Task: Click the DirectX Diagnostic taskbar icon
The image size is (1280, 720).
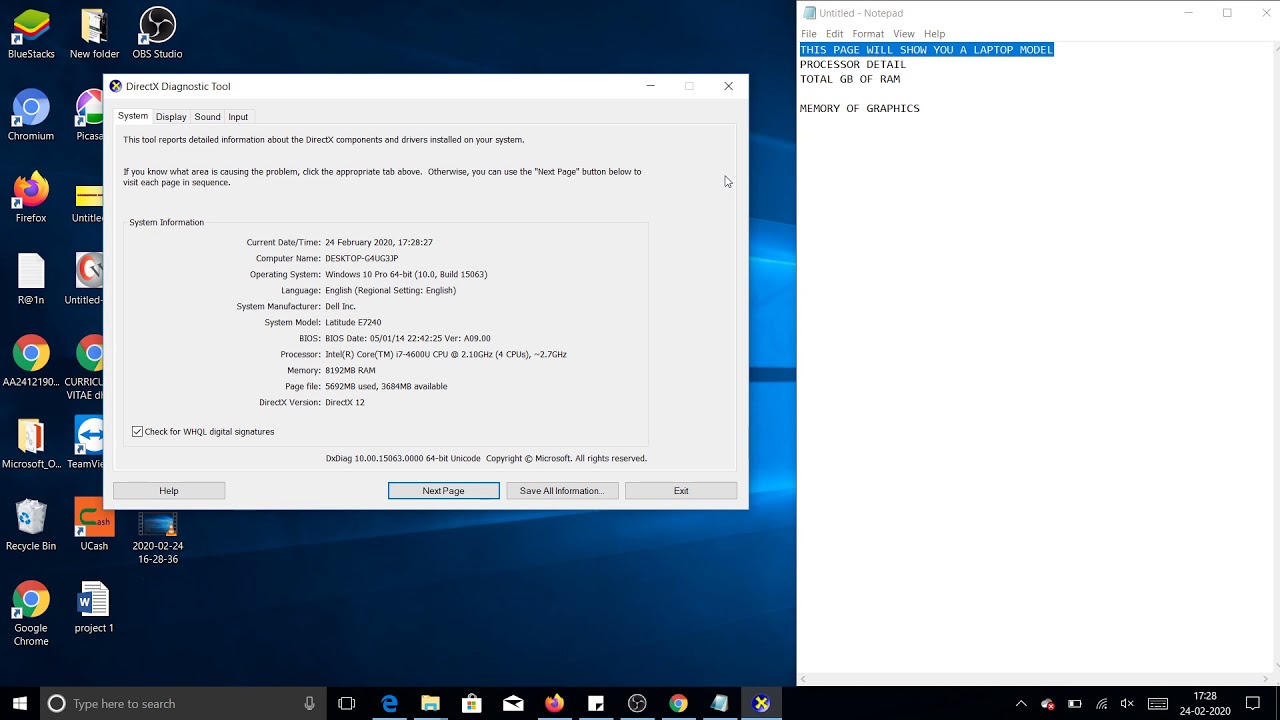Action: (761, 704)
